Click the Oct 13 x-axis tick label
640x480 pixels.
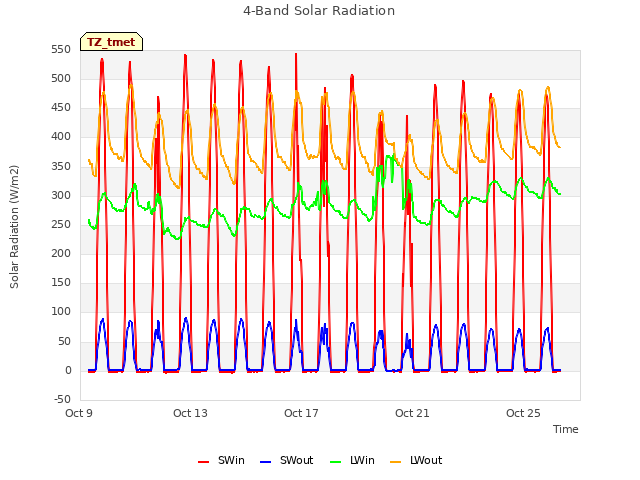click(190, 413)
